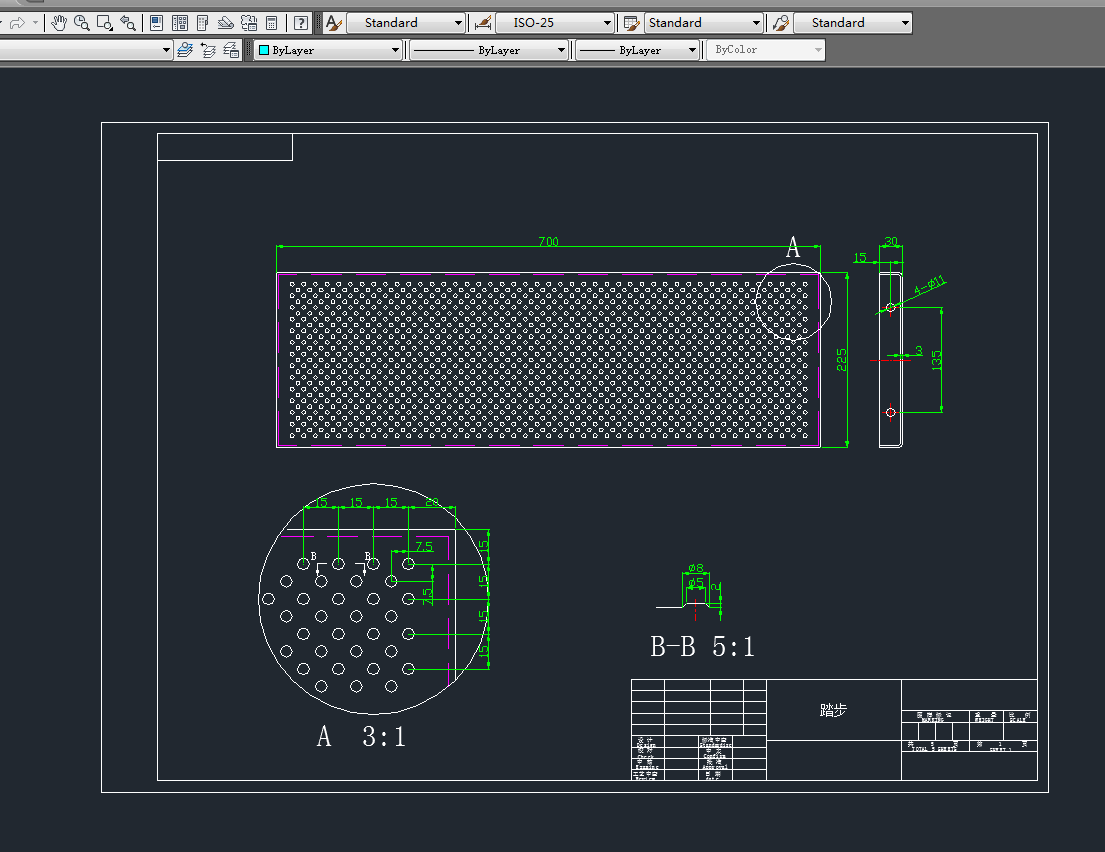Click Make Object's Layer Current icon
This screenshot has height=852, width=1105.
185,50
